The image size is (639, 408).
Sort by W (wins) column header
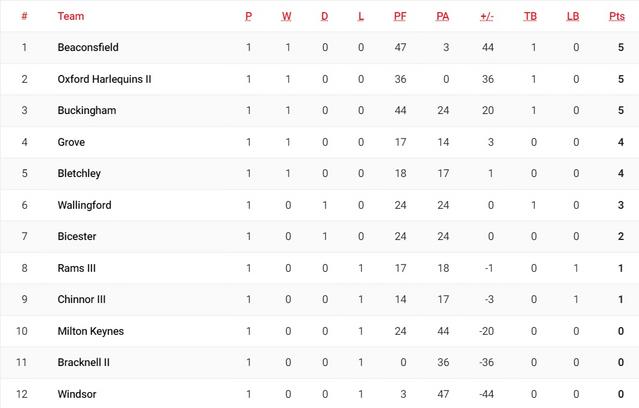coord(287,16)
